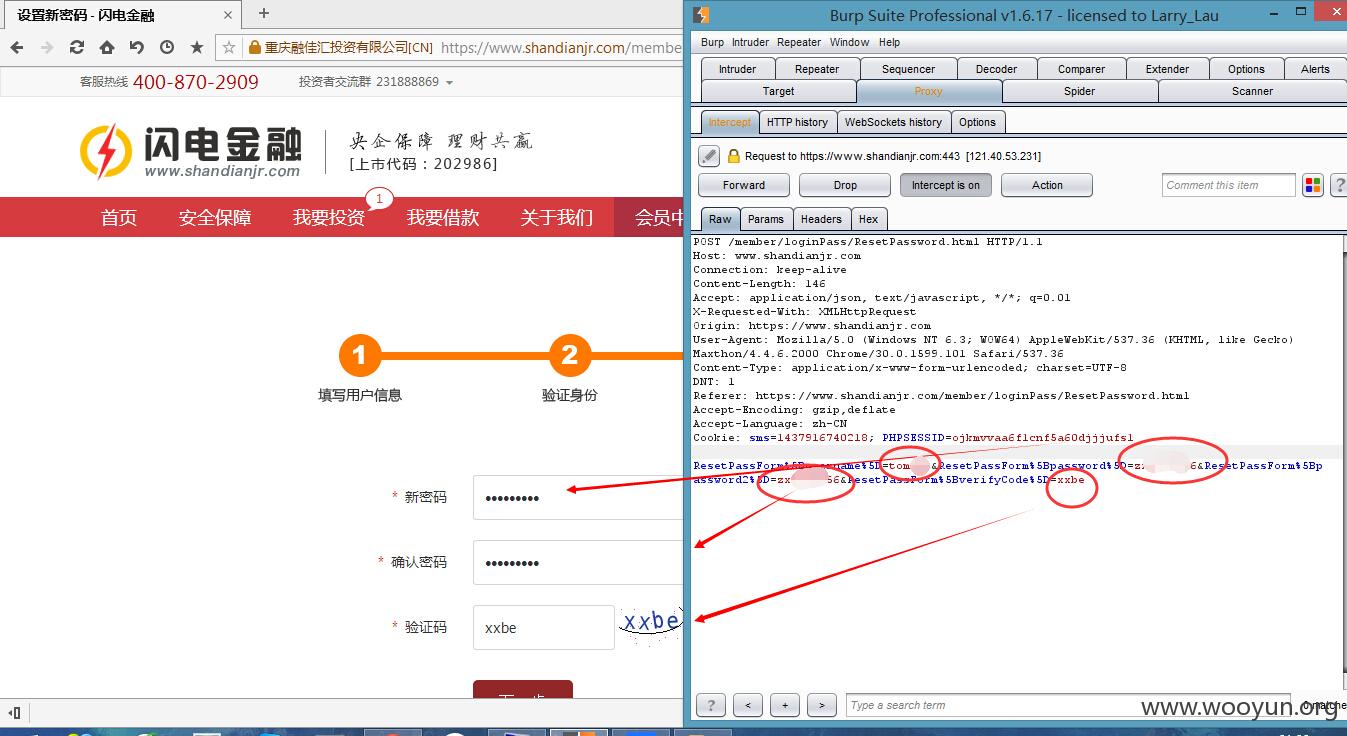Expand the 投资者交流群 dropdown arrow
The image size is (1347, 736).
[449, 83]
